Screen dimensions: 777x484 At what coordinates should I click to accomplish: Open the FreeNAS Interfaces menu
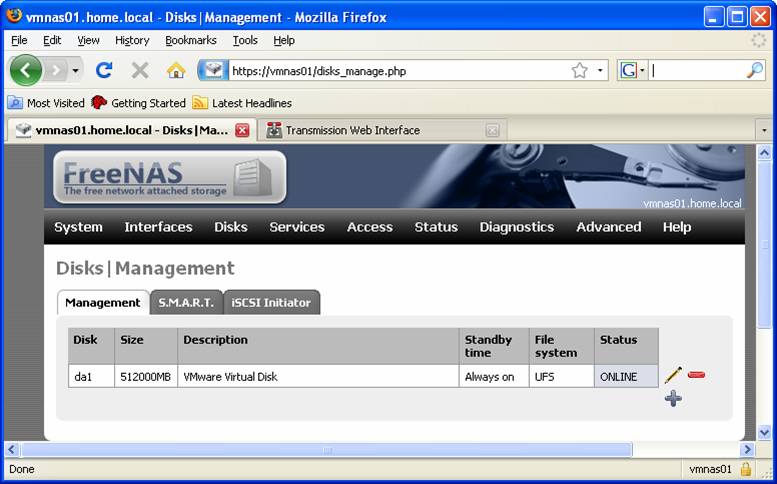pyautogui.click(x=159, y=227)
